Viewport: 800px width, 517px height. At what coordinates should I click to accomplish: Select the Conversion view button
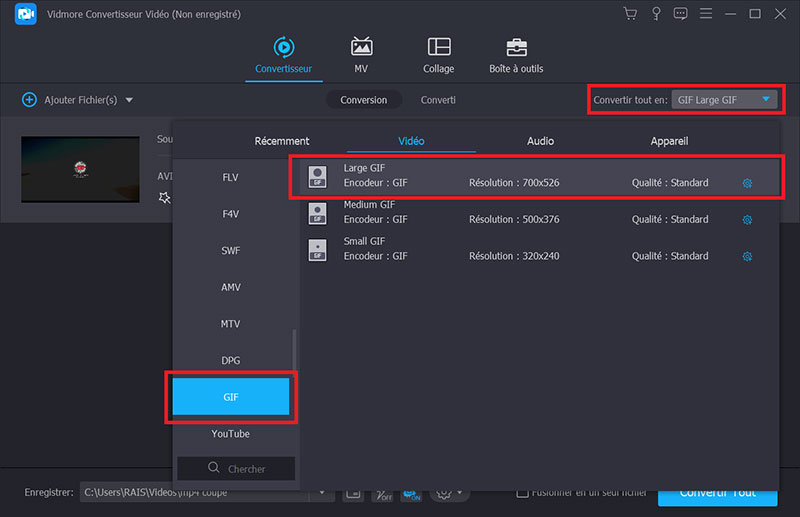(x=364, y=100)
